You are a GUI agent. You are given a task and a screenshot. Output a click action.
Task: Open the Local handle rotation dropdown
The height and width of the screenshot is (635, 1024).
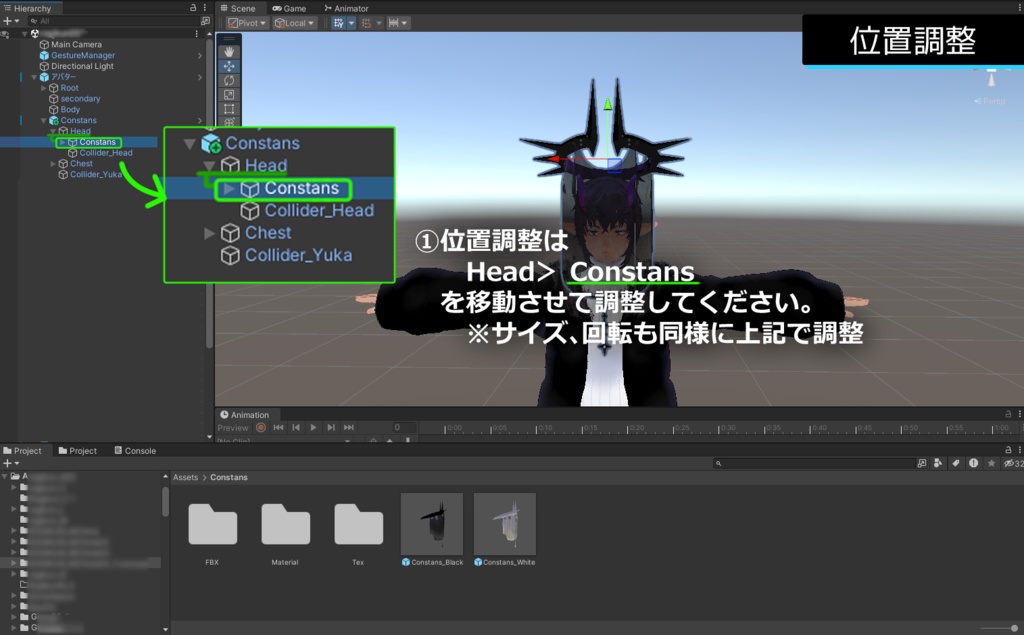pos(295,23)
